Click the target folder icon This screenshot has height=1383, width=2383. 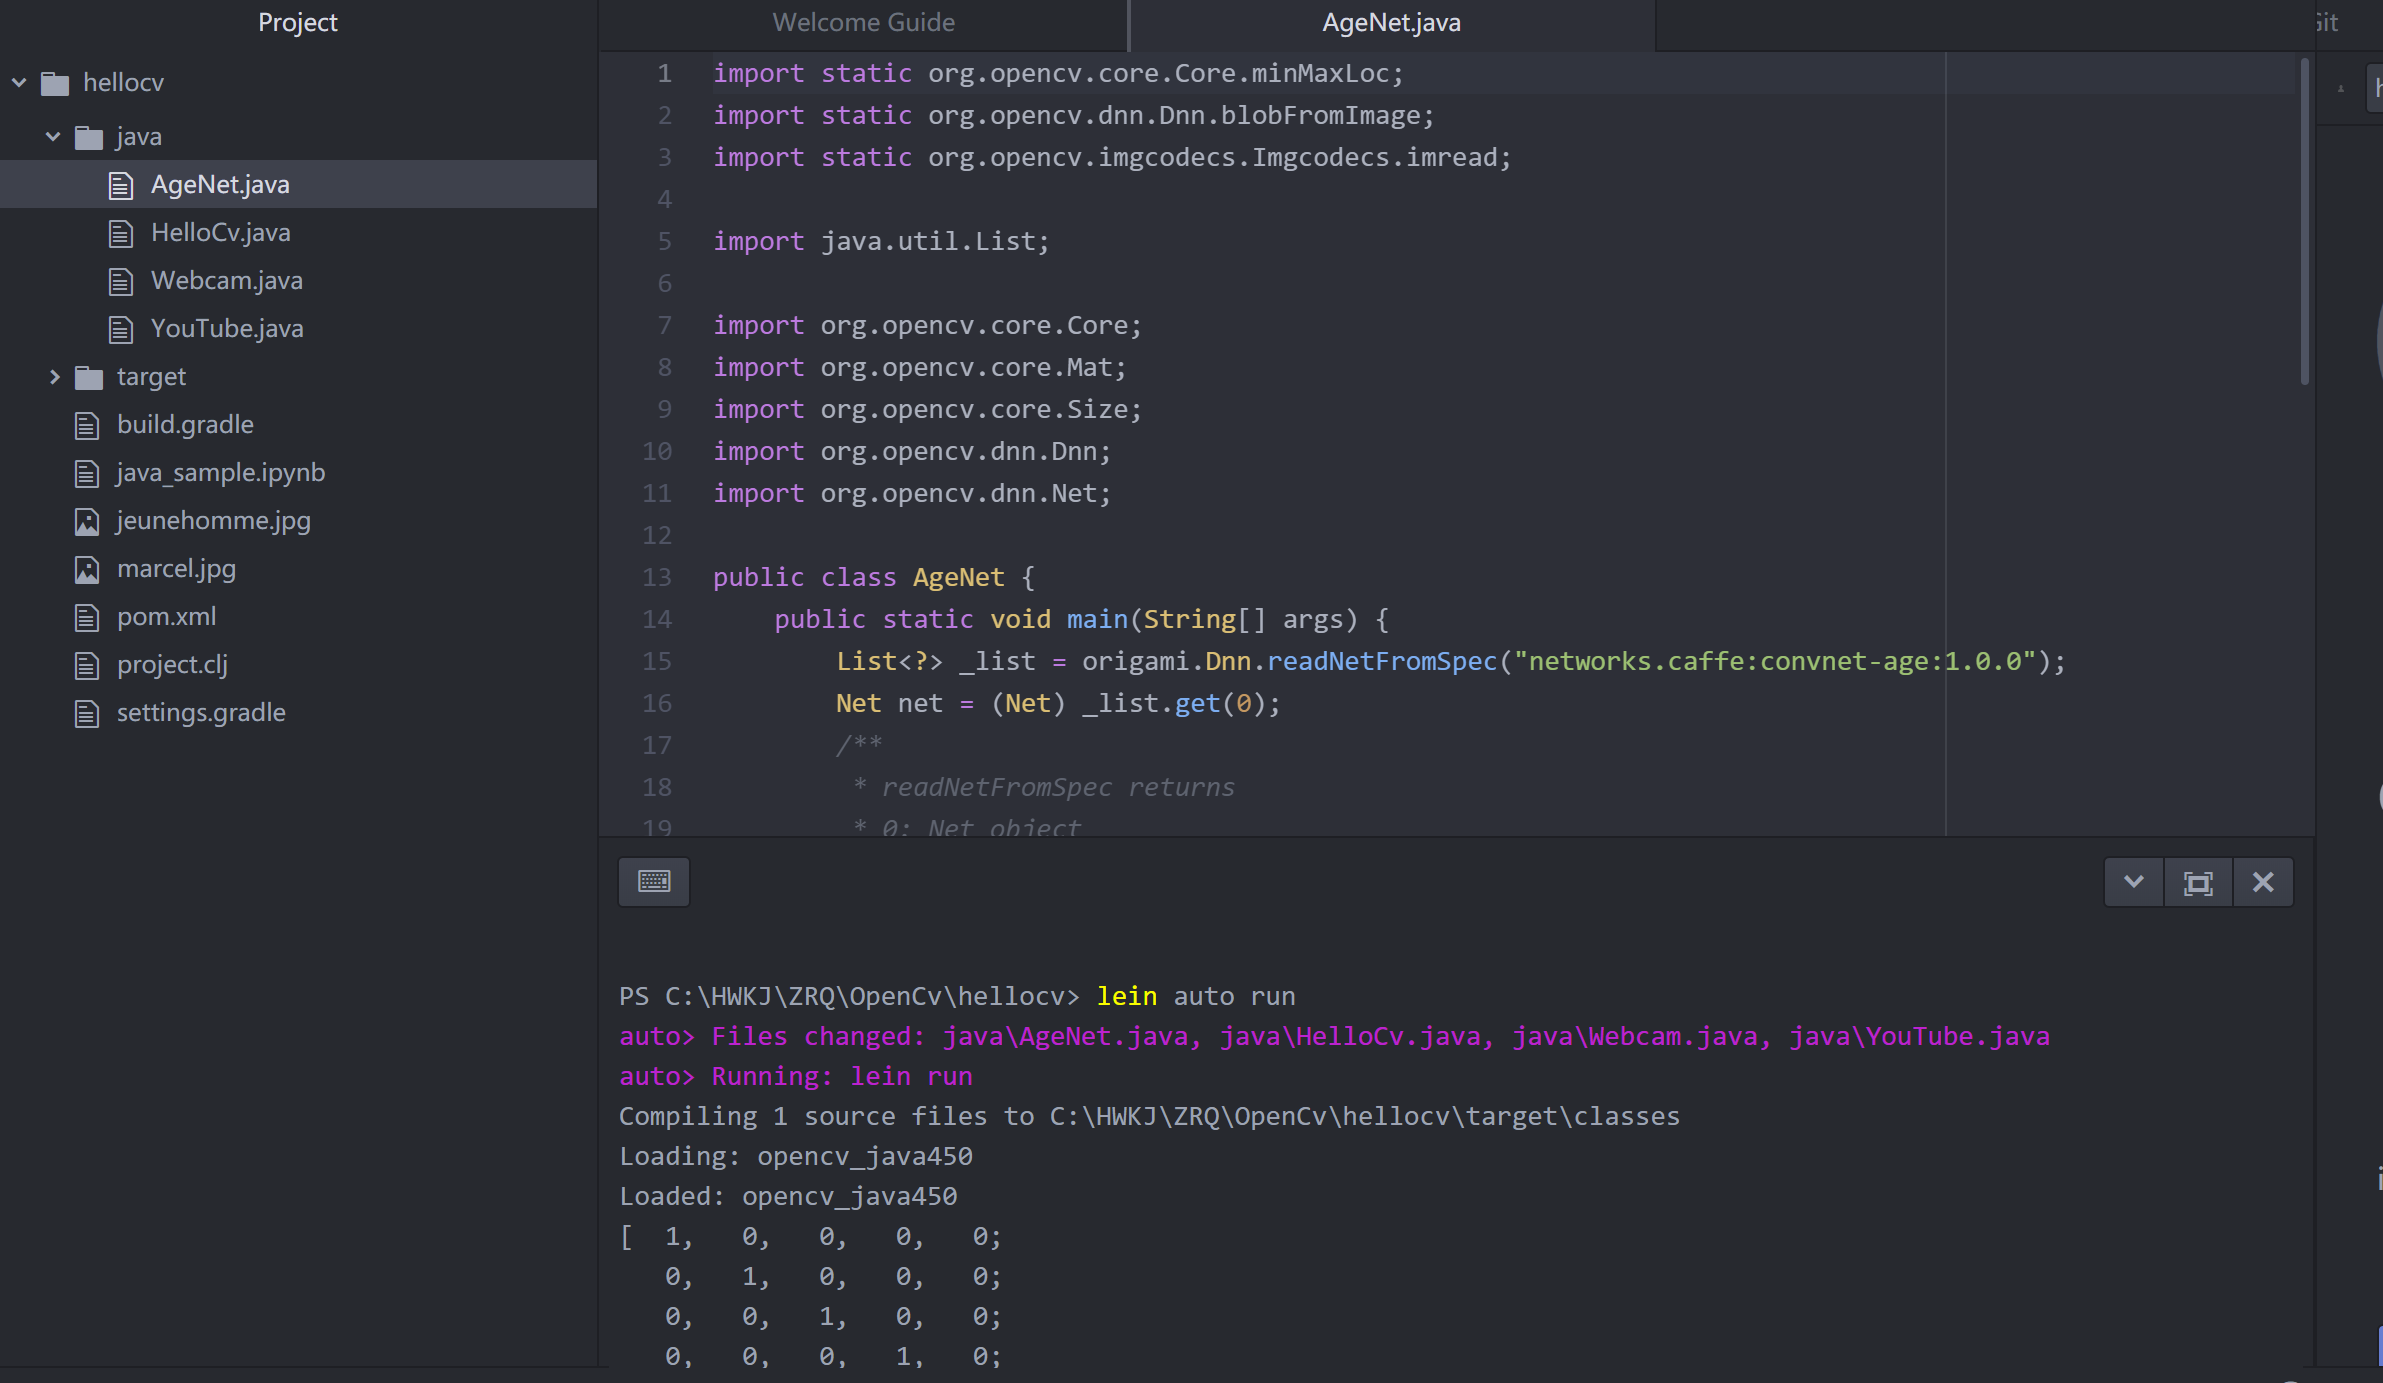click(x=89, y=377)
